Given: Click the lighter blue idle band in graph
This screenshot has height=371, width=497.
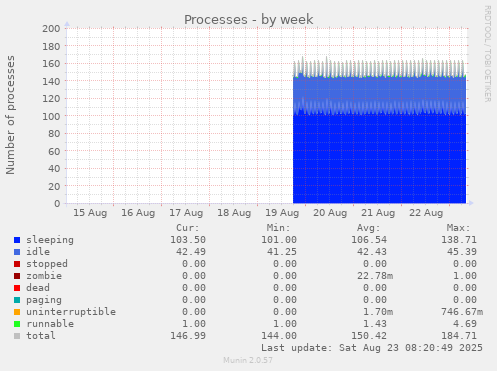Looking at the screenshot, I should tap(379, 89).
